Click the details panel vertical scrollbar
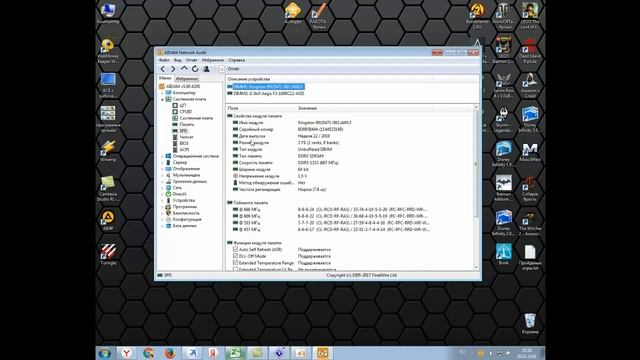 [x=476, y=163]
